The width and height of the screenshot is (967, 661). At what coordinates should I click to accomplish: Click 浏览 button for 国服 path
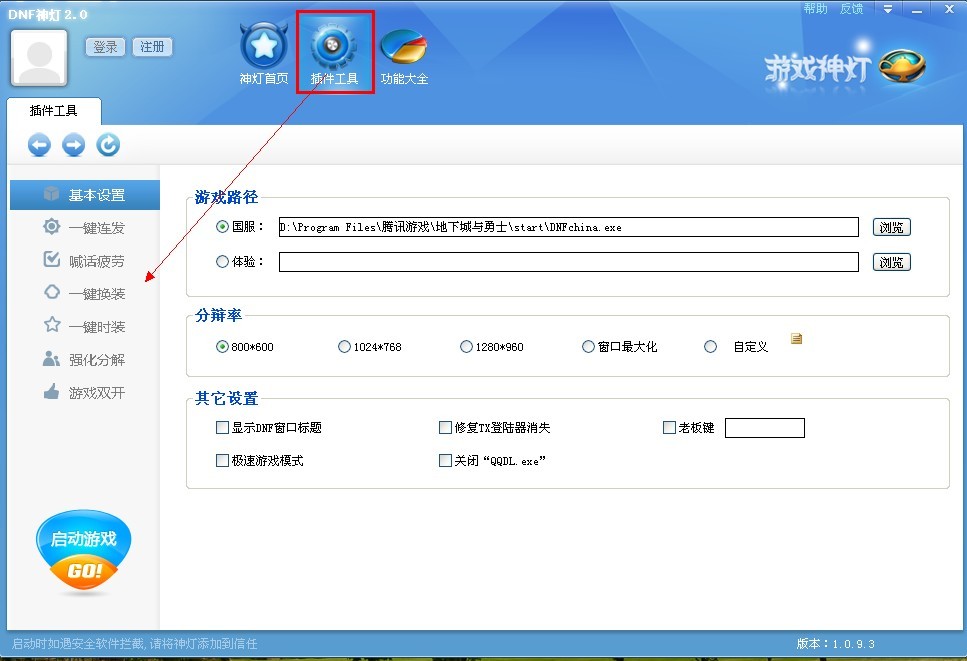[891, 227]
